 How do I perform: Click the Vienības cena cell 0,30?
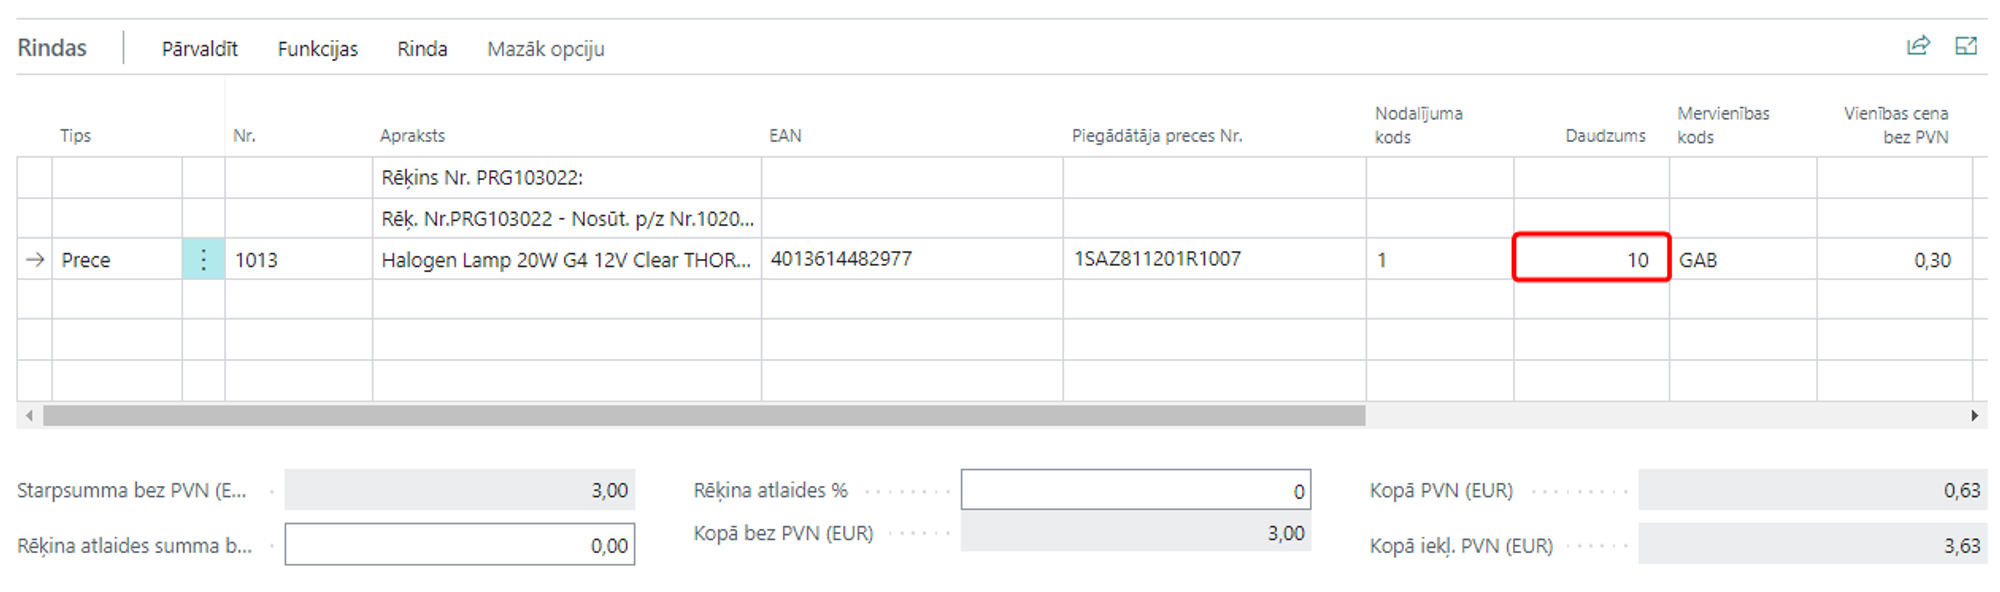(1893, 260)
